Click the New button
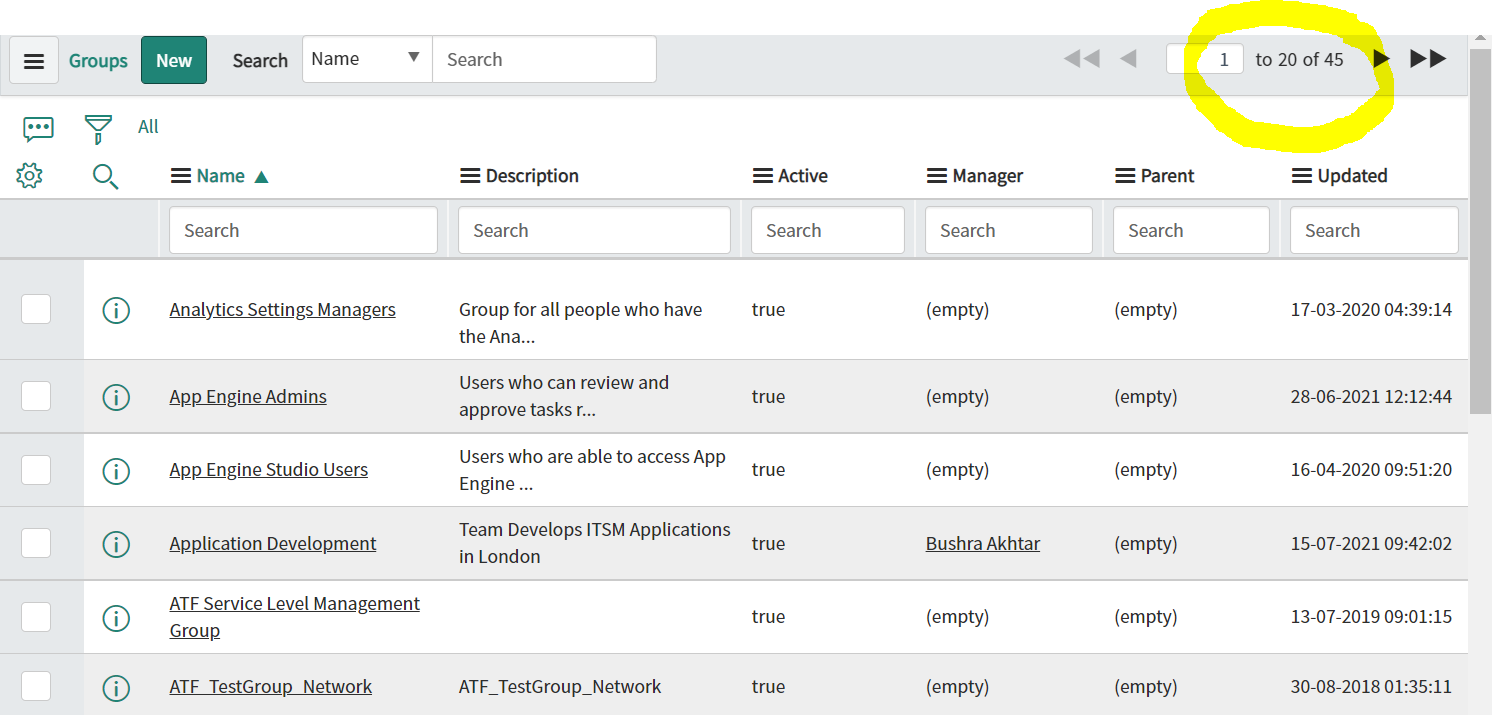 click(x=174, y=61)
